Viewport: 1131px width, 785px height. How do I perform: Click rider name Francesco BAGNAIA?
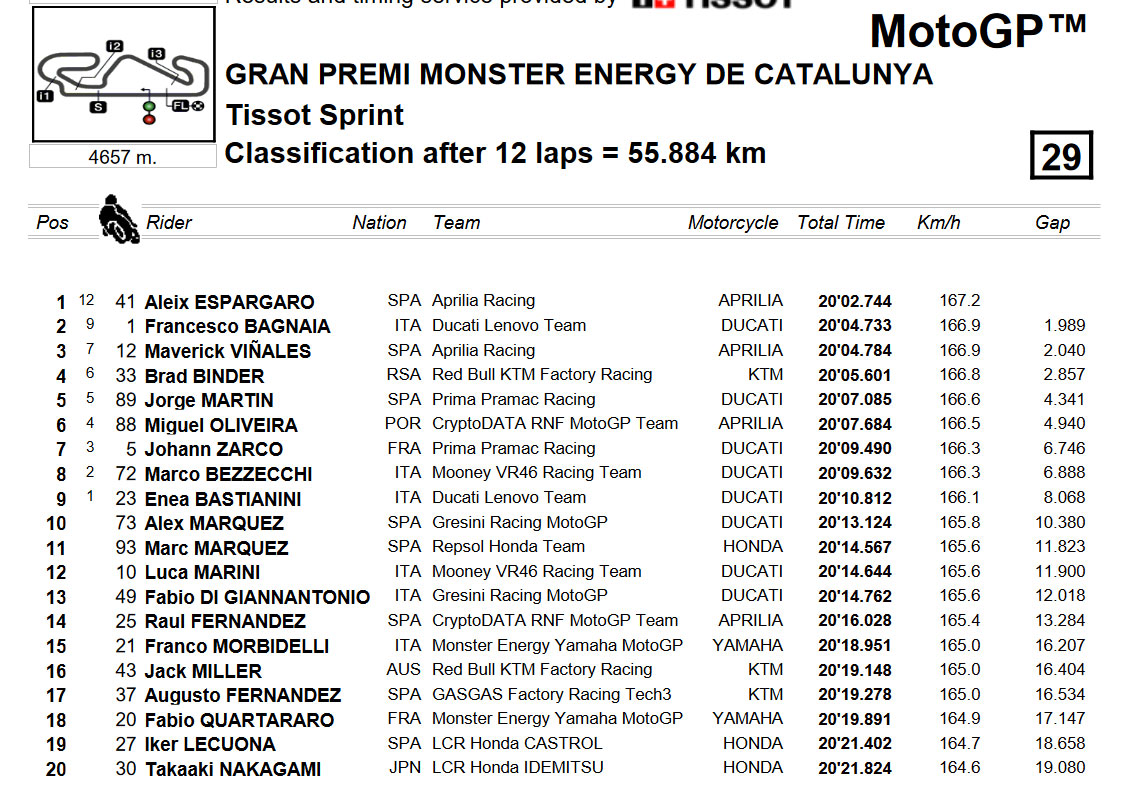237,326
